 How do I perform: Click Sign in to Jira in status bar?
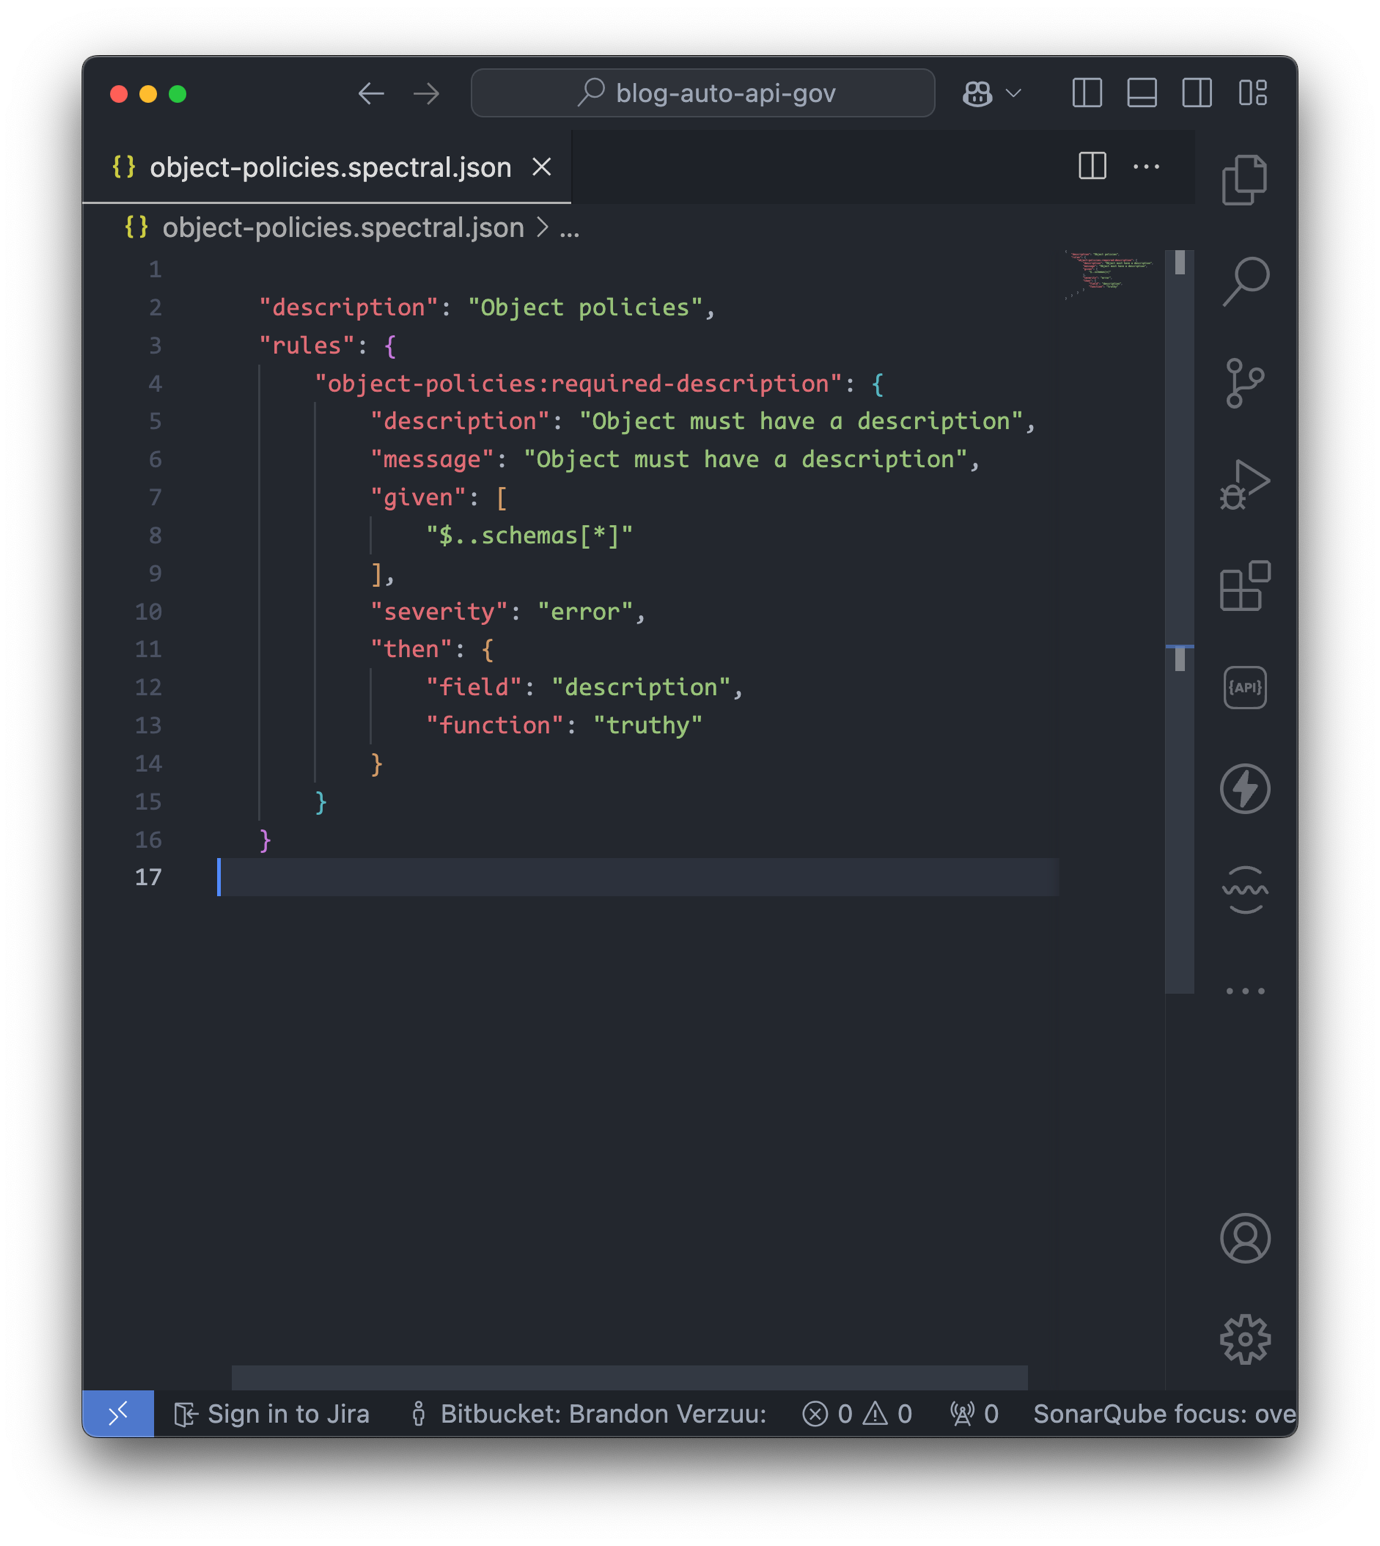point(271,1413)
